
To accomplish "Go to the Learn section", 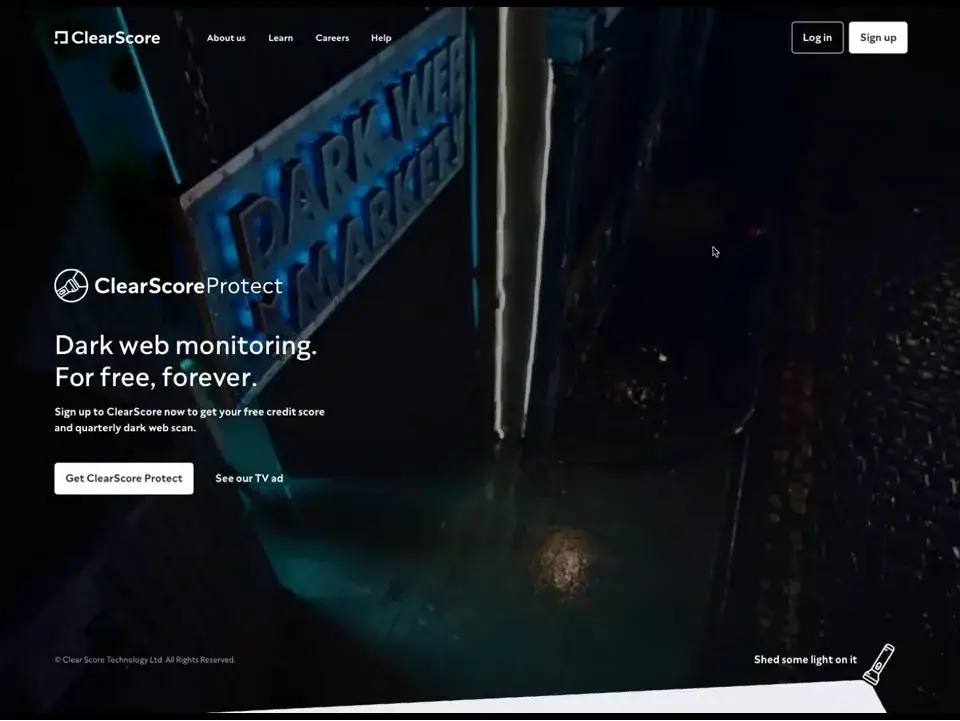I will (280, 38).
